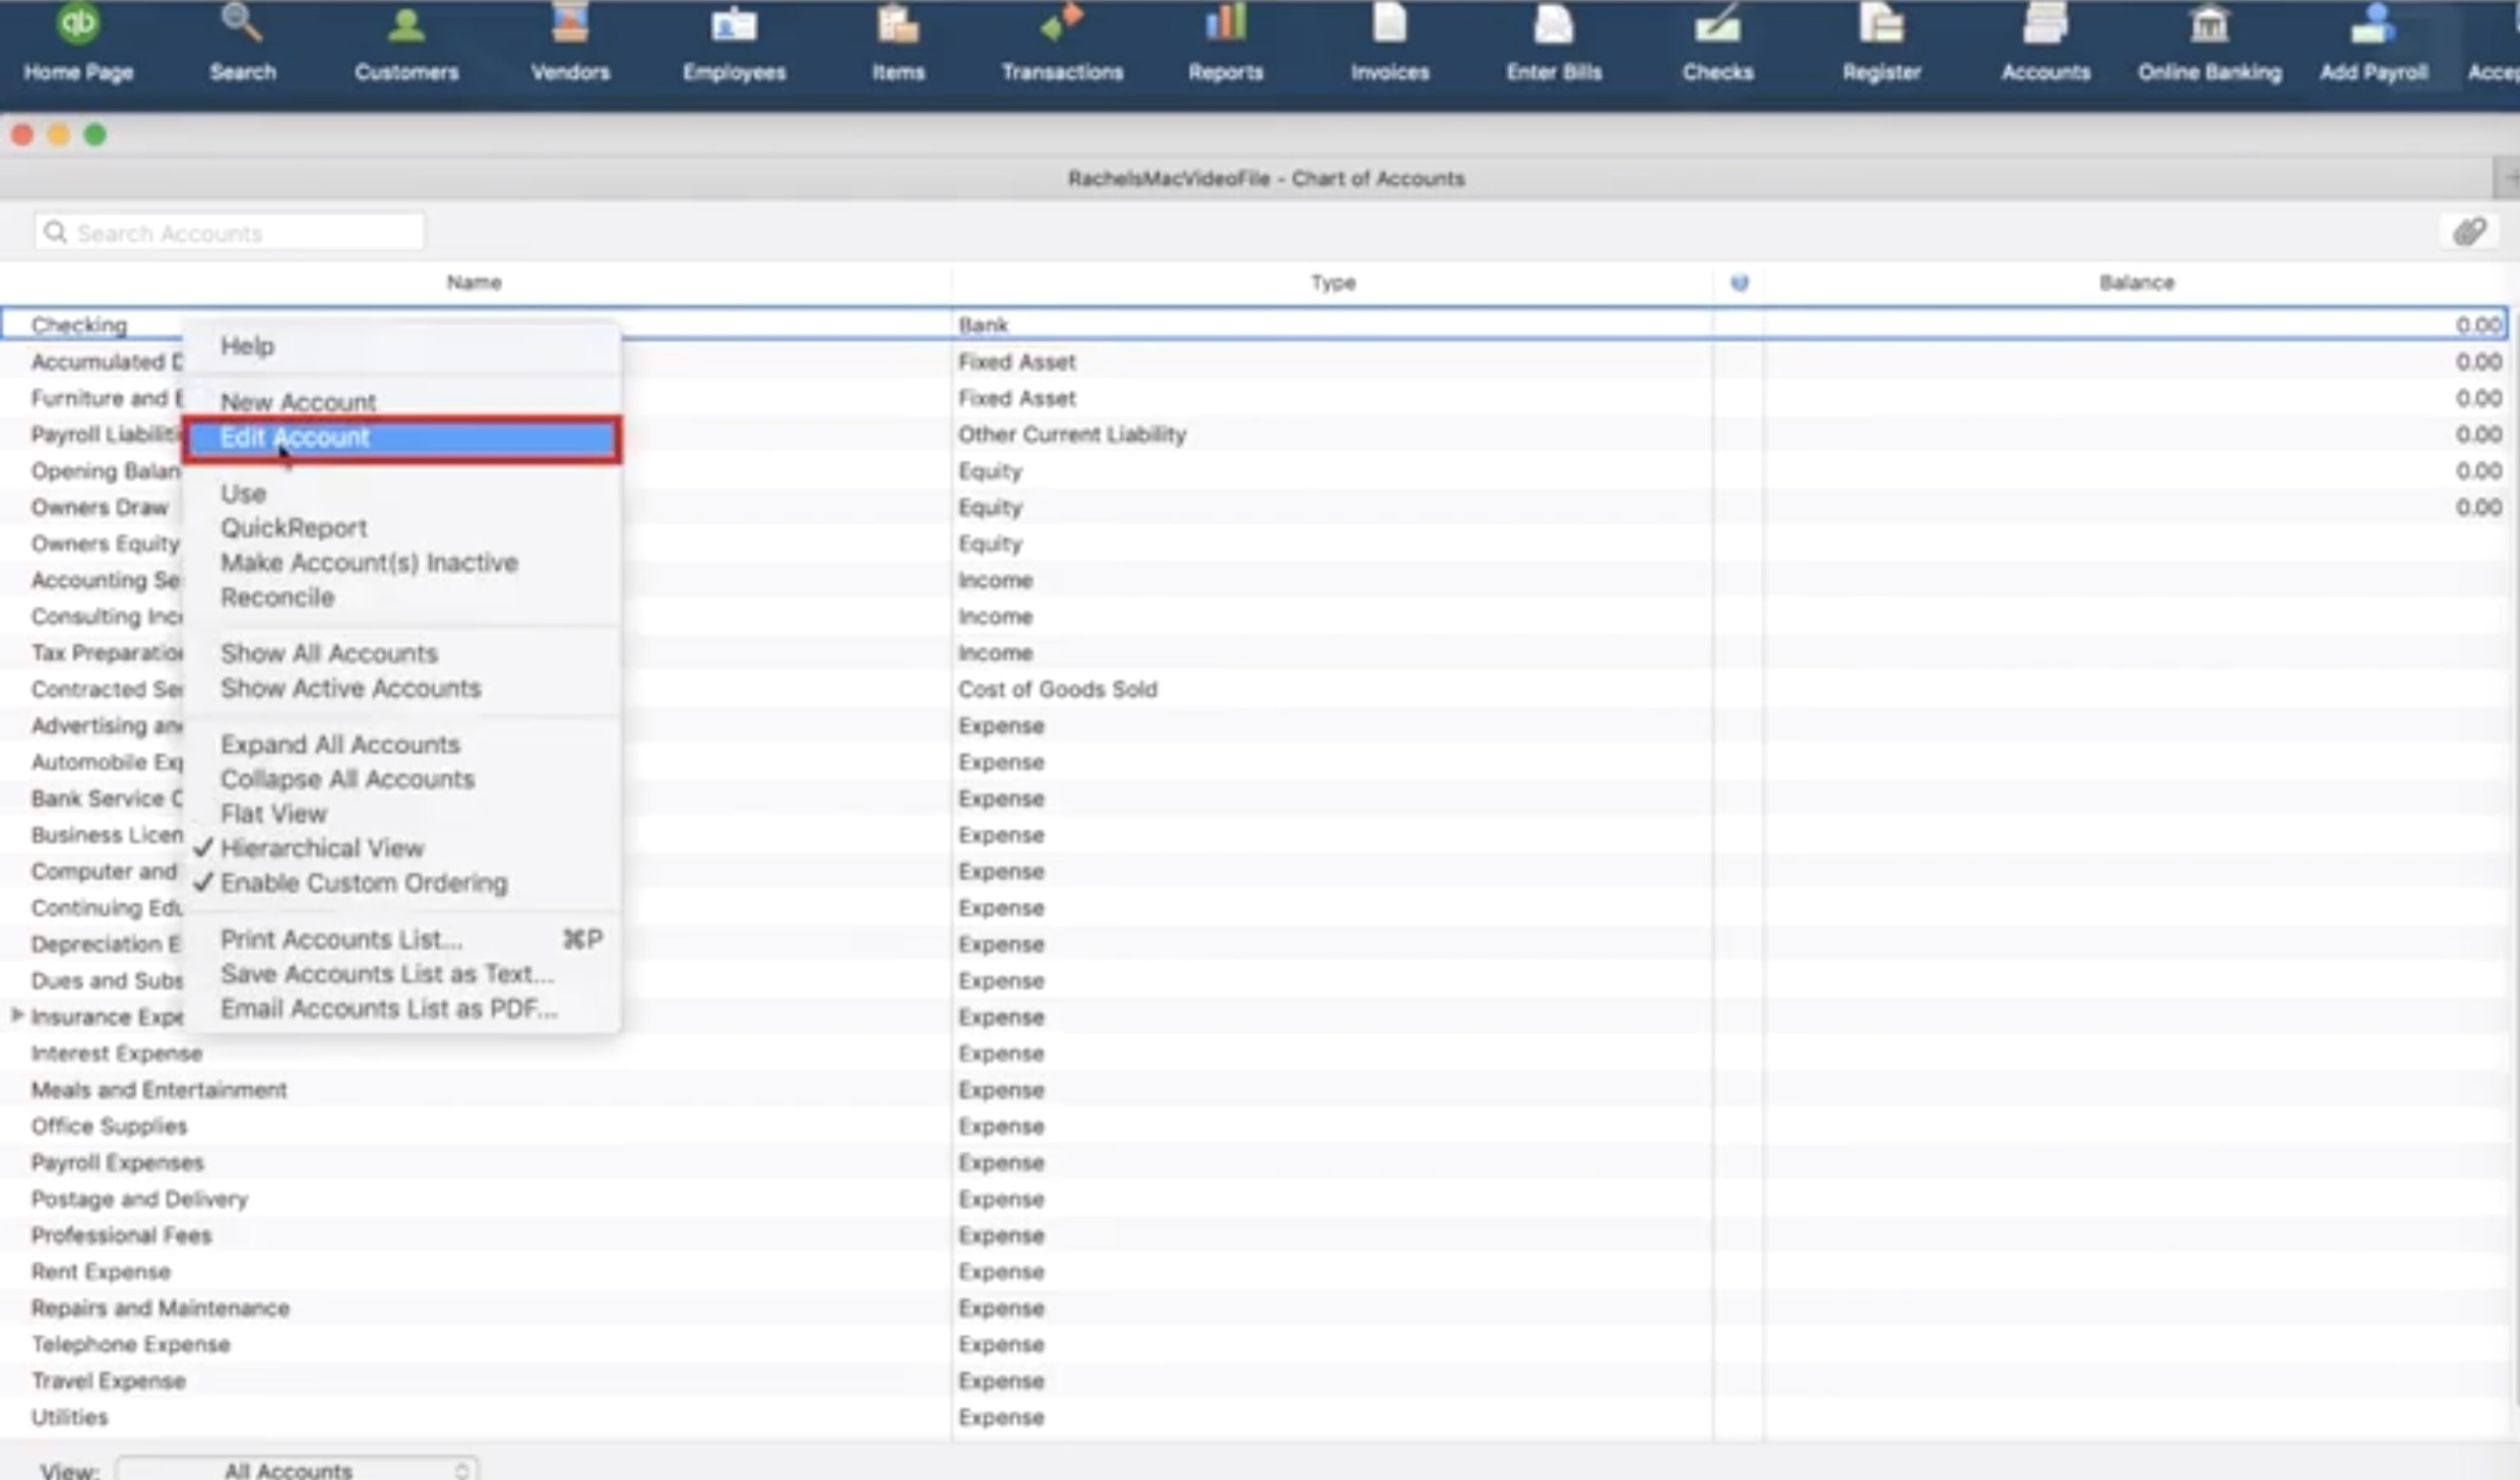Image resolution: width=2520 pixels, height=1480 pixels.
Task: Select the Telephone Expense account
Action: [x=130, y=1344]
